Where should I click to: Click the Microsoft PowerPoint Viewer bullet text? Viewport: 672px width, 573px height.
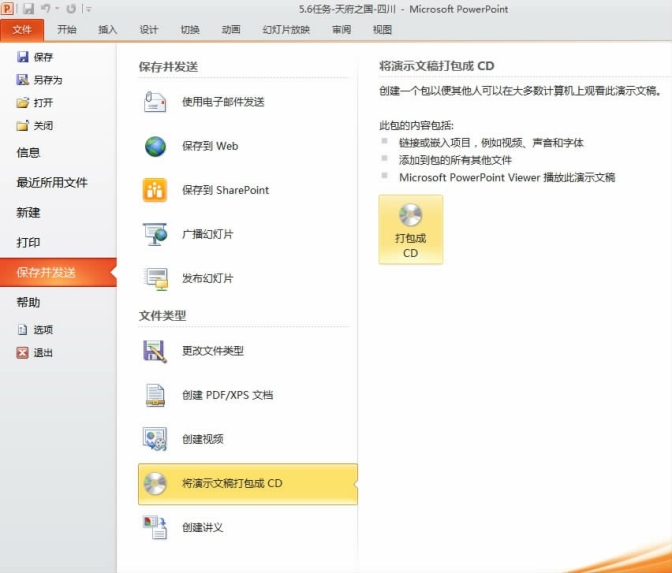click(507, 177)
